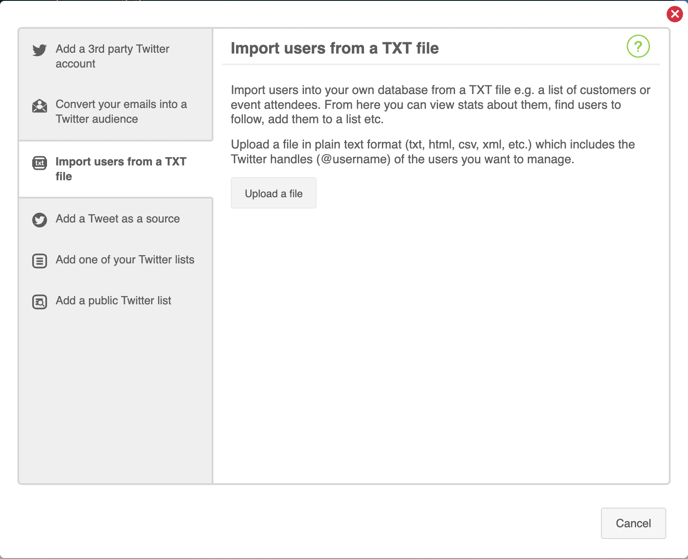Open Add a public Twitter list option
Viewport: 688px width, 559px height.
116,301
